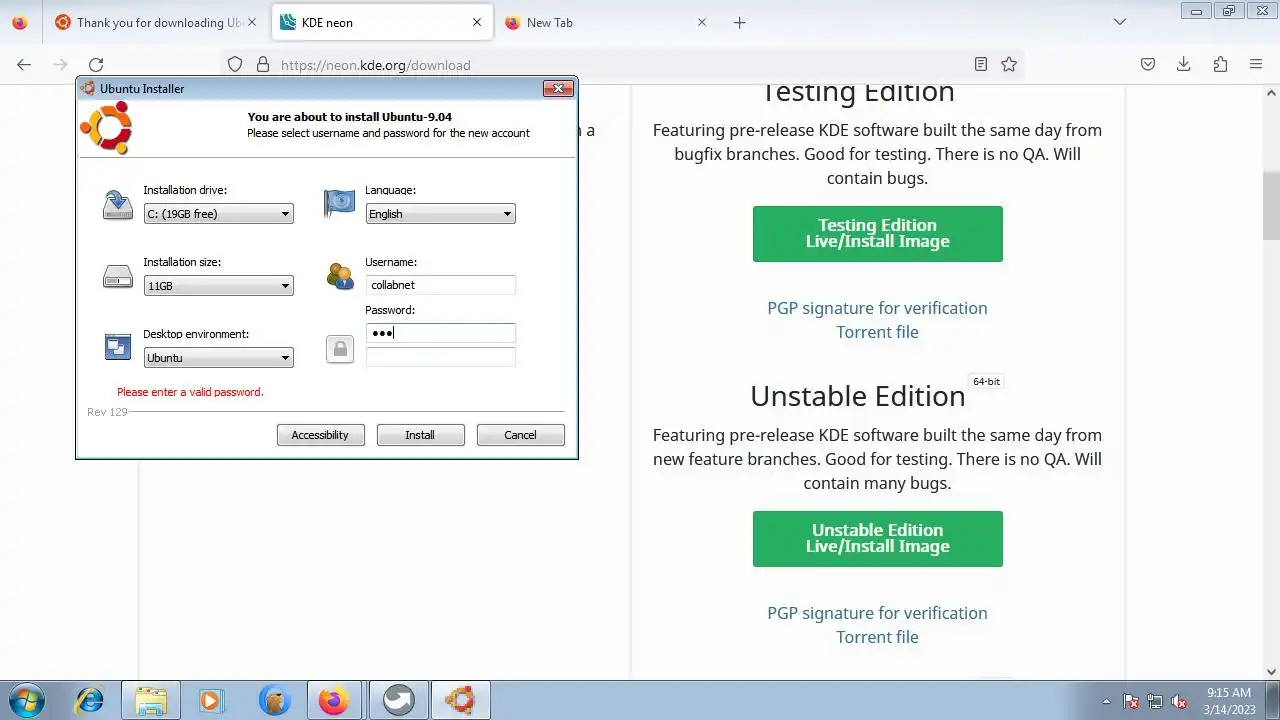Viewport: 1280px width, 720px height.
Task: Select the KDE neon tab
Action: [x=382, y=22]
